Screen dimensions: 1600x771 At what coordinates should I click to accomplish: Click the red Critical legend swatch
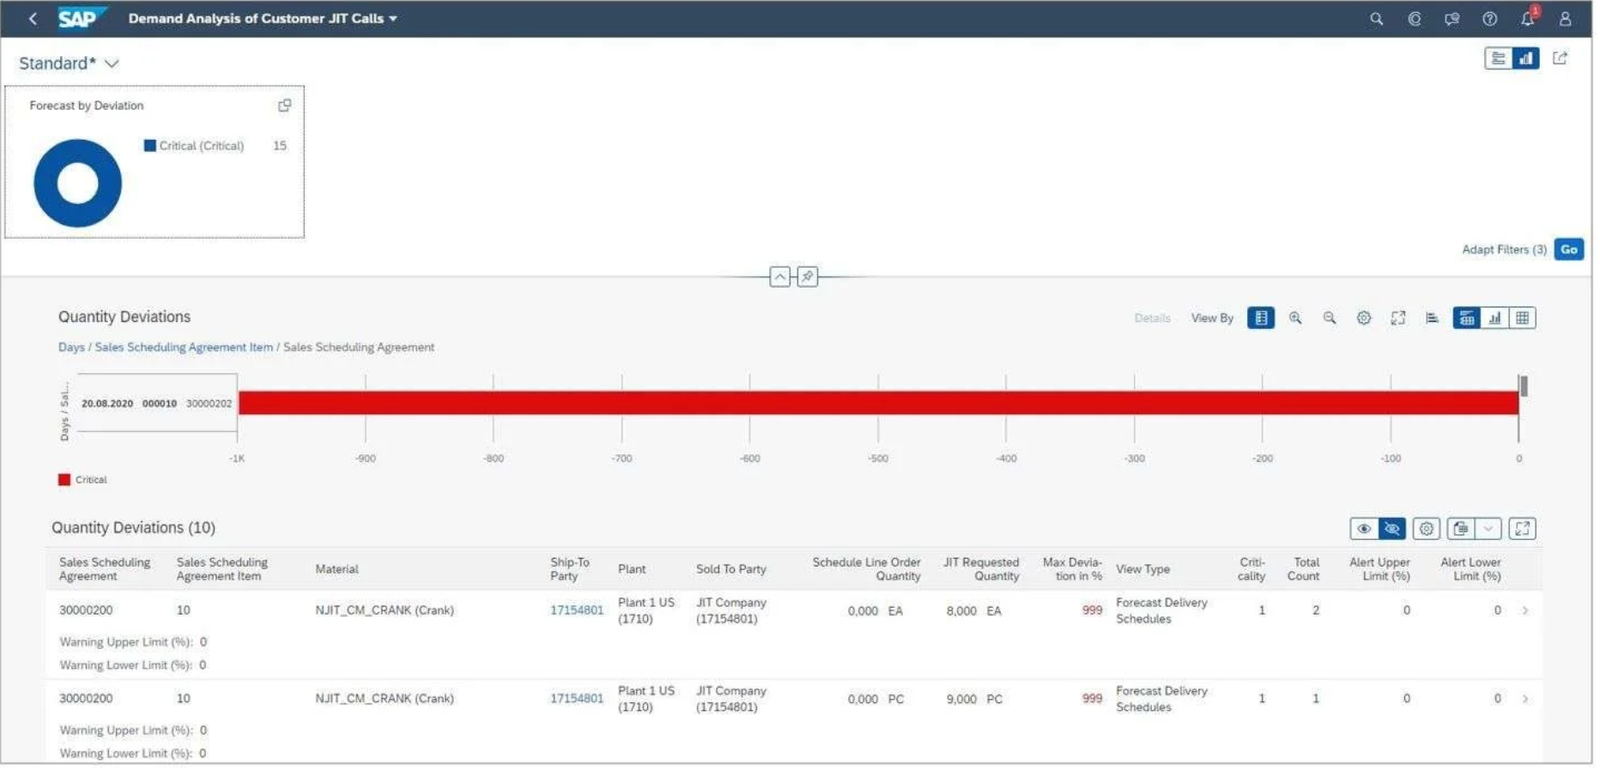pyautogui.click(x=64, y=480)
